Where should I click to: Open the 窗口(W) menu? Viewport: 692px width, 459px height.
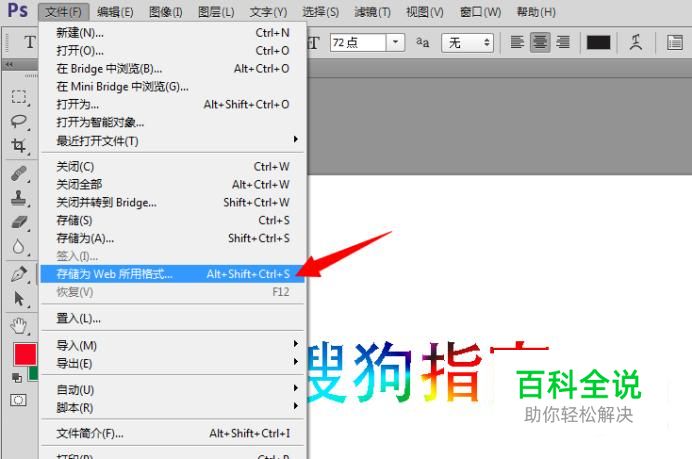[x=480, y=12]
